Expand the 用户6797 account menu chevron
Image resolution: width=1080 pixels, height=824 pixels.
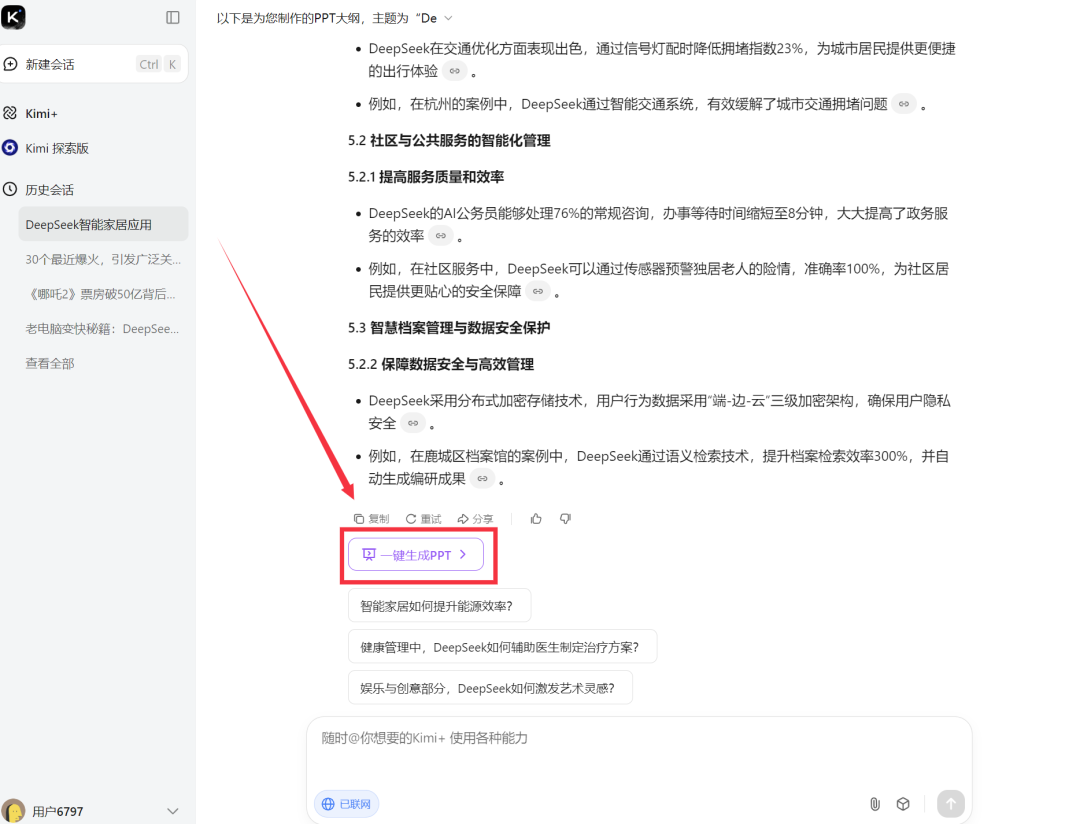(x=172, y=812)
